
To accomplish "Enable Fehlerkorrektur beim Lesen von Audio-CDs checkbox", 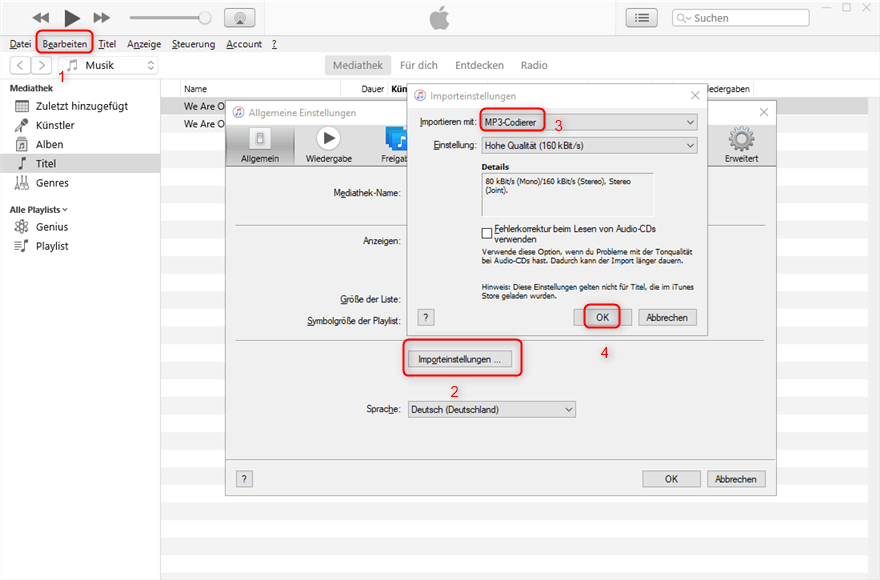I will click(x=487, y=232).
